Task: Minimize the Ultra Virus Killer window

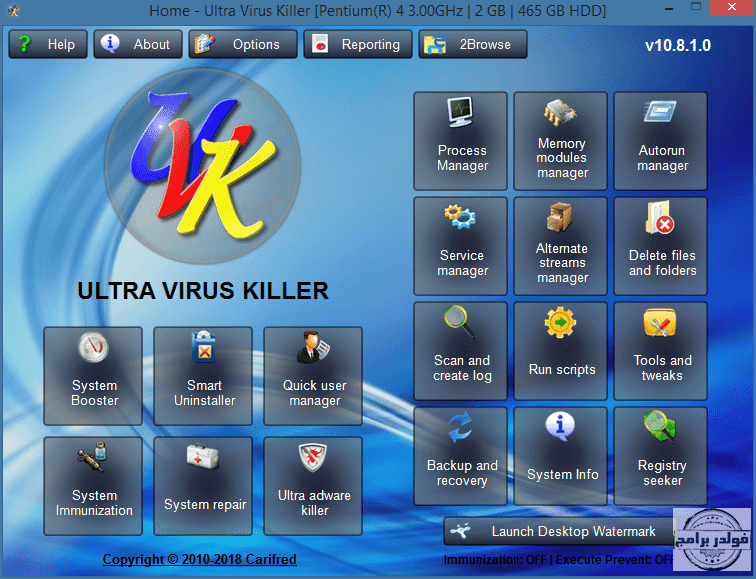Action: point(669,9)
